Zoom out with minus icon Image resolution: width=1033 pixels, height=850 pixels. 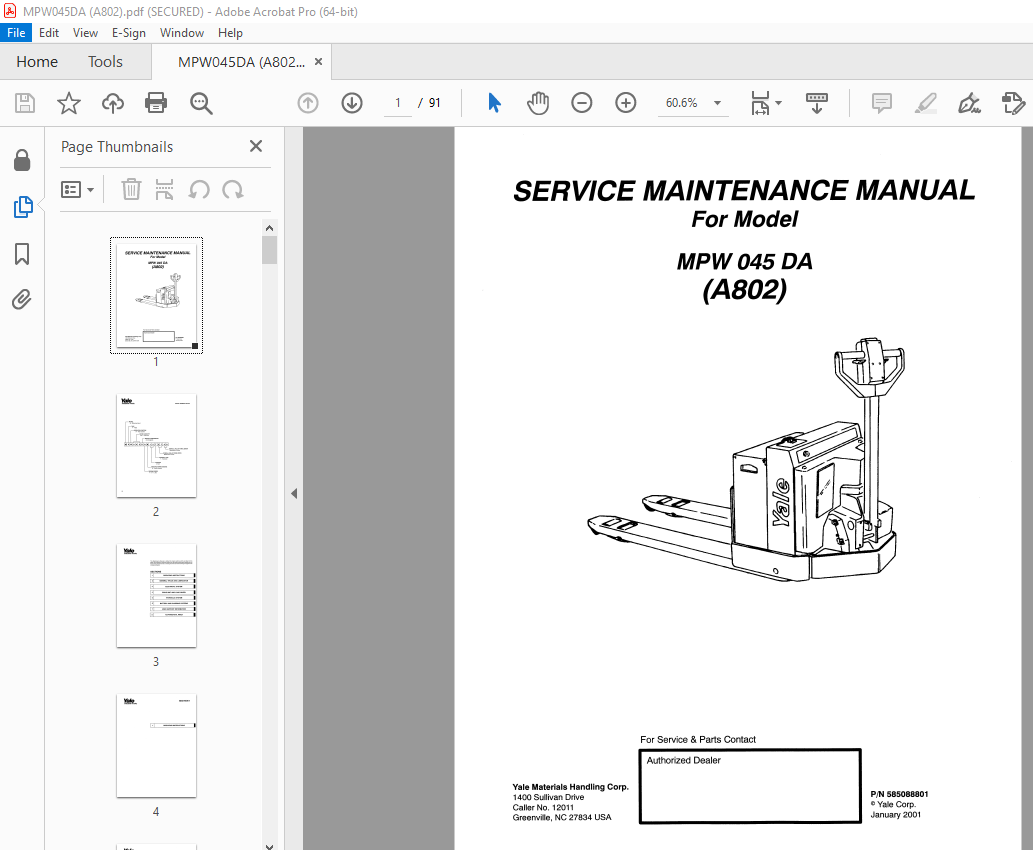coord(582,103)
